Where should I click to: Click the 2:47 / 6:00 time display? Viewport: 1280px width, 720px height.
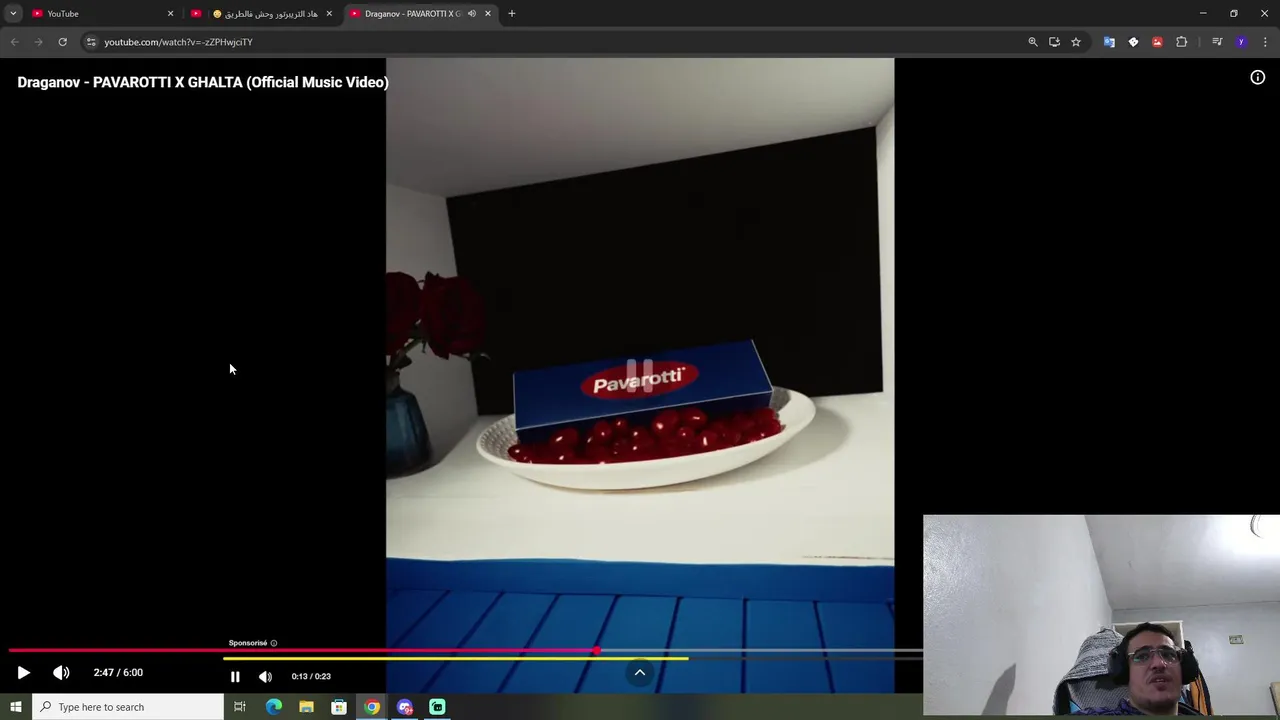click(118, 673)
